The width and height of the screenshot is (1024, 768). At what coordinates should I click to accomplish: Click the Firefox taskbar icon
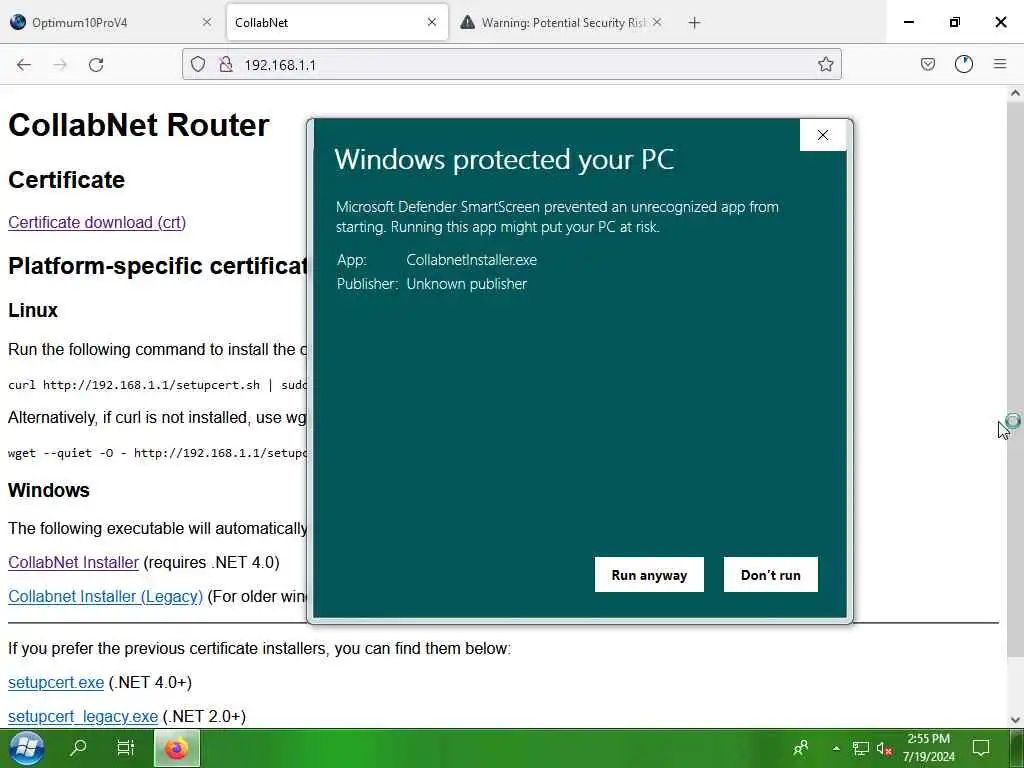176,748
